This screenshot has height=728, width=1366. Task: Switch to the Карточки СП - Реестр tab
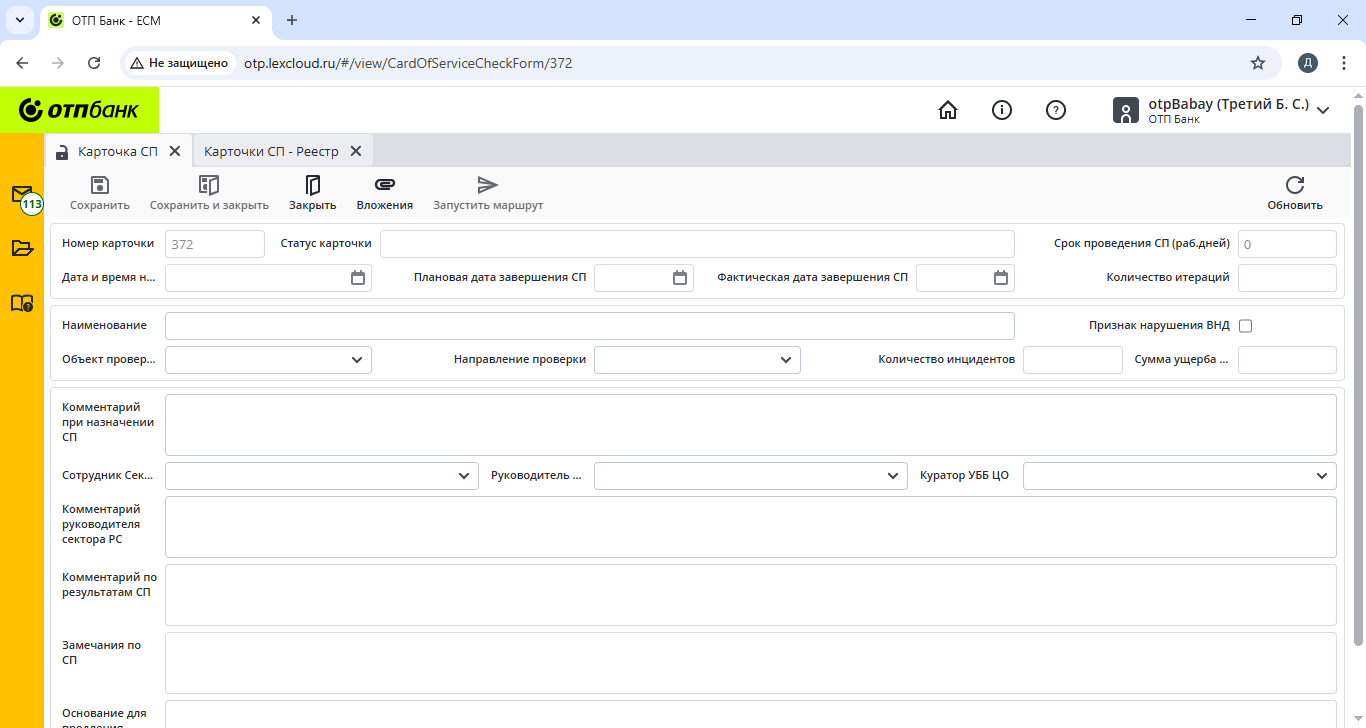[271, 151]
